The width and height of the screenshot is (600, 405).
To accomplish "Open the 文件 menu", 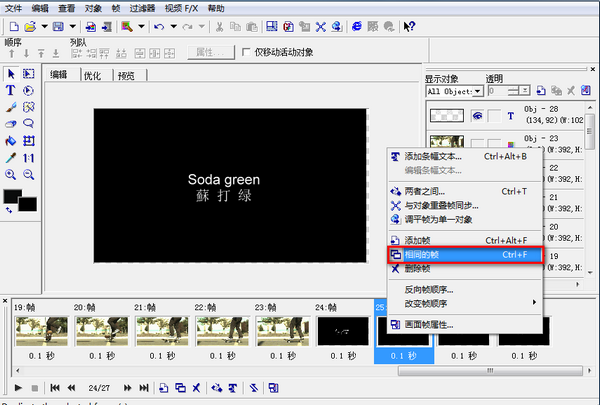I will (13, 8).
